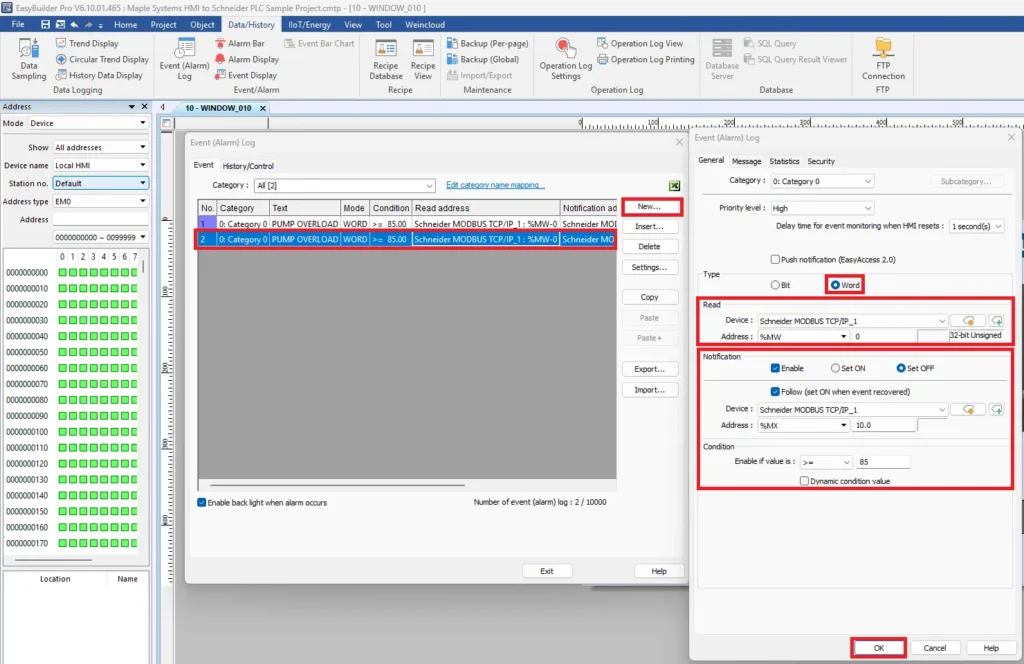1024x664 pixels.
Task: Select the Word type radio button
Action: click(x=835, y=285)
